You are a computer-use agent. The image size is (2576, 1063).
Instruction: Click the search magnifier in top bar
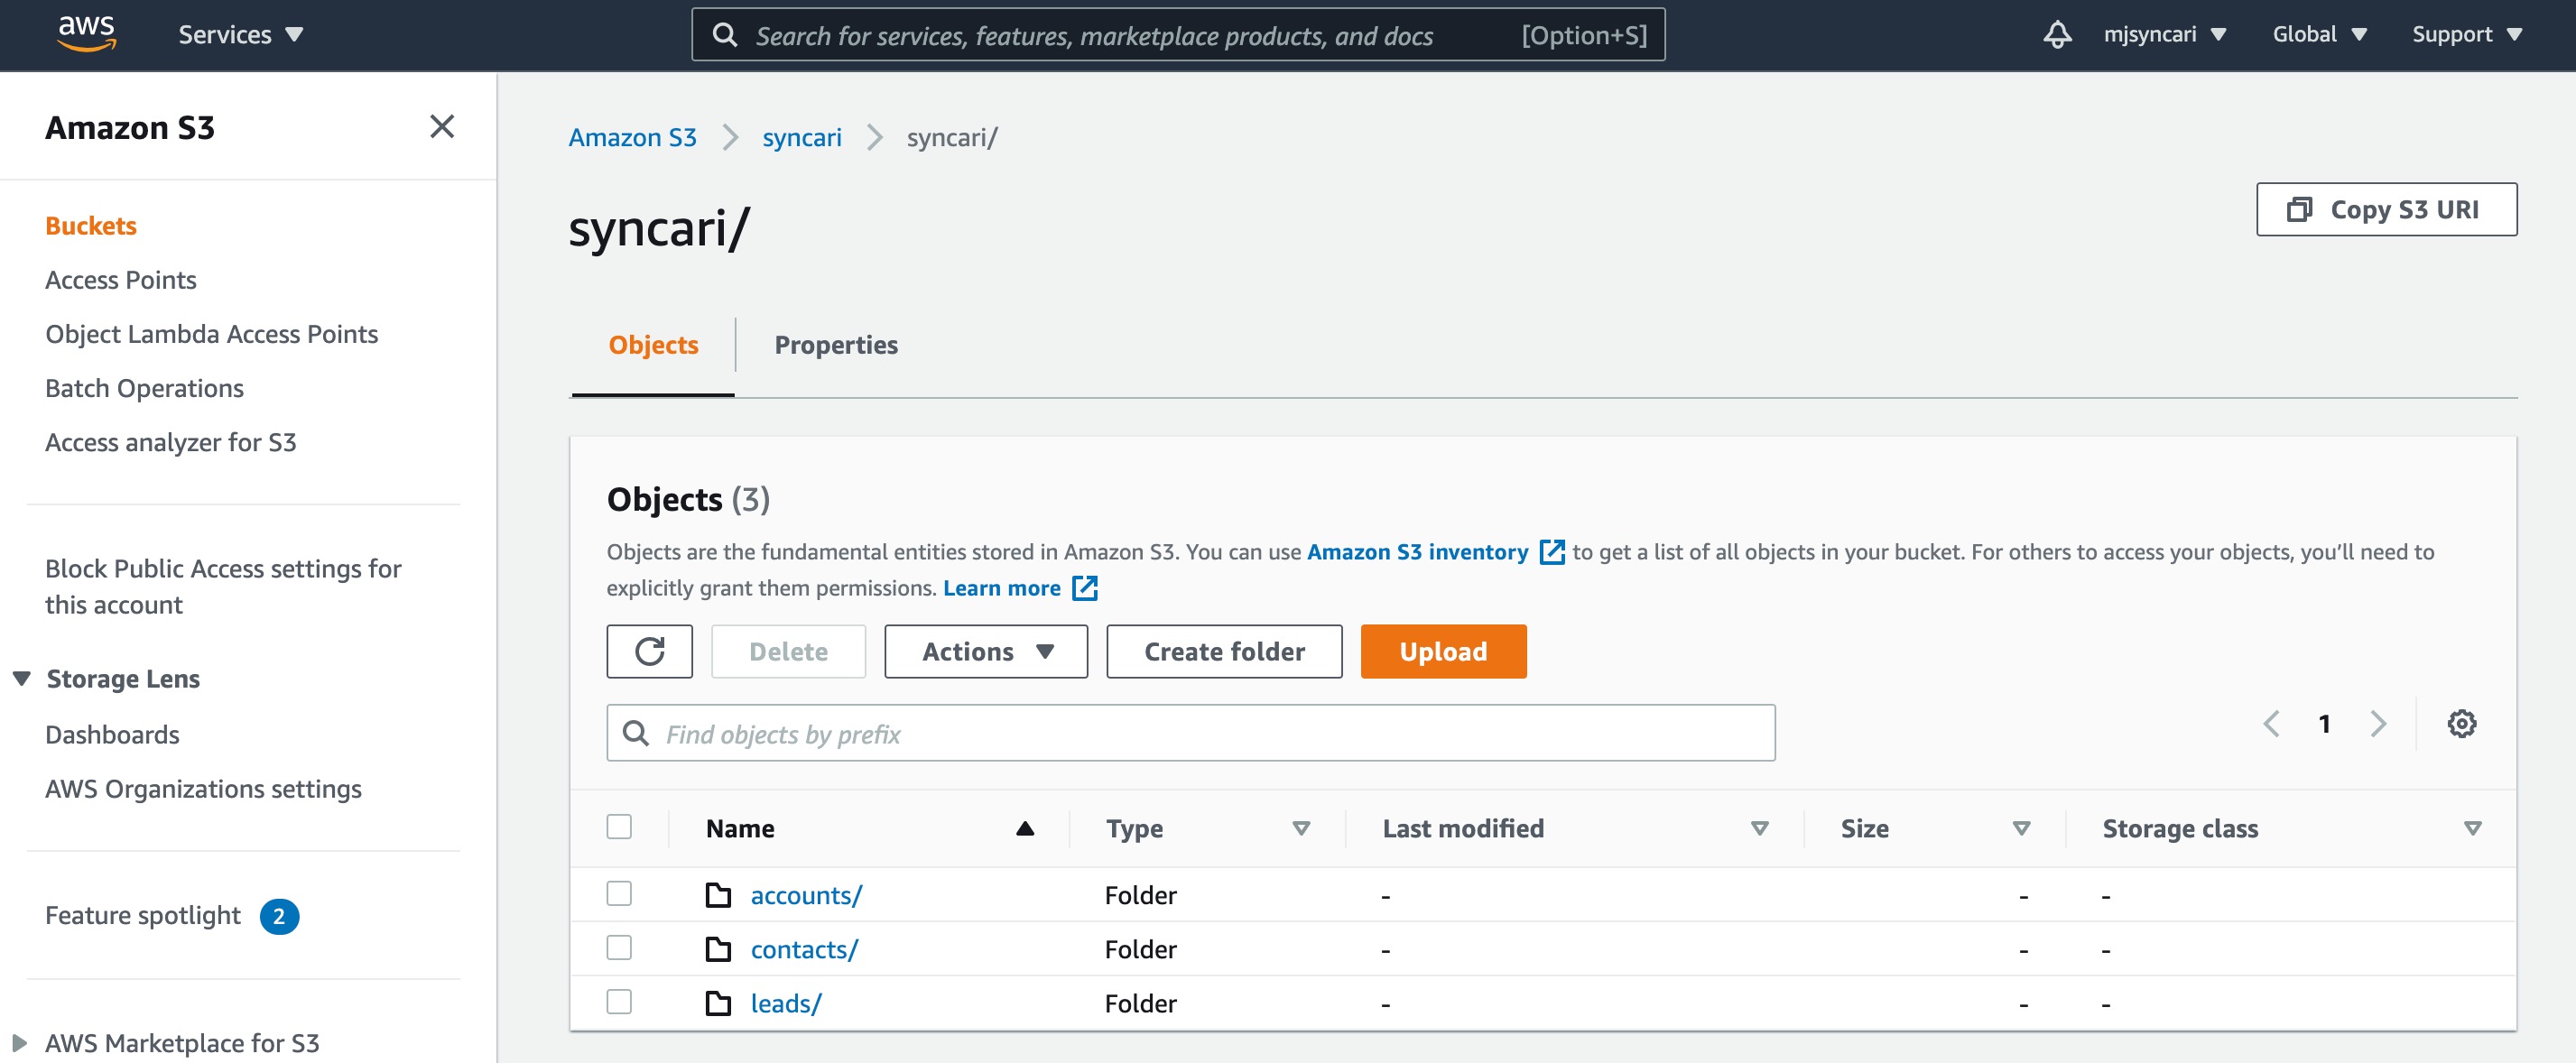click(727, 33)
